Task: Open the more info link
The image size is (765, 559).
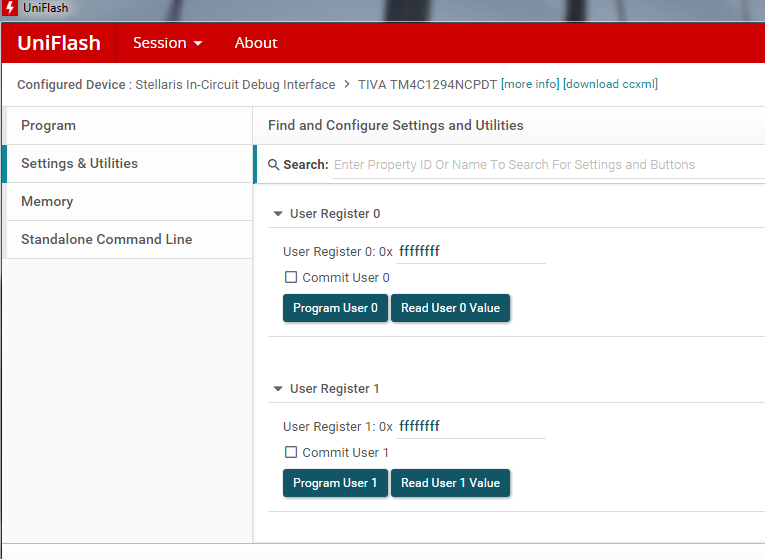Action: pyautogui.click(x=530, y=85)
